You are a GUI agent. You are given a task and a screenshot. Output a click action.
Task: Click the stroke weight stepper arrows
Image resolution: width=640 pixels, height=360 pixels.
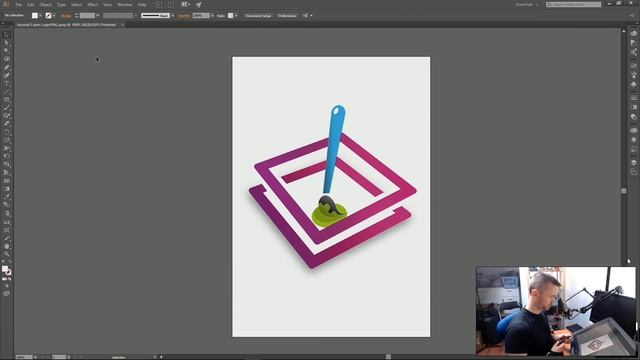pyautogui.click(x=77, y=16)
